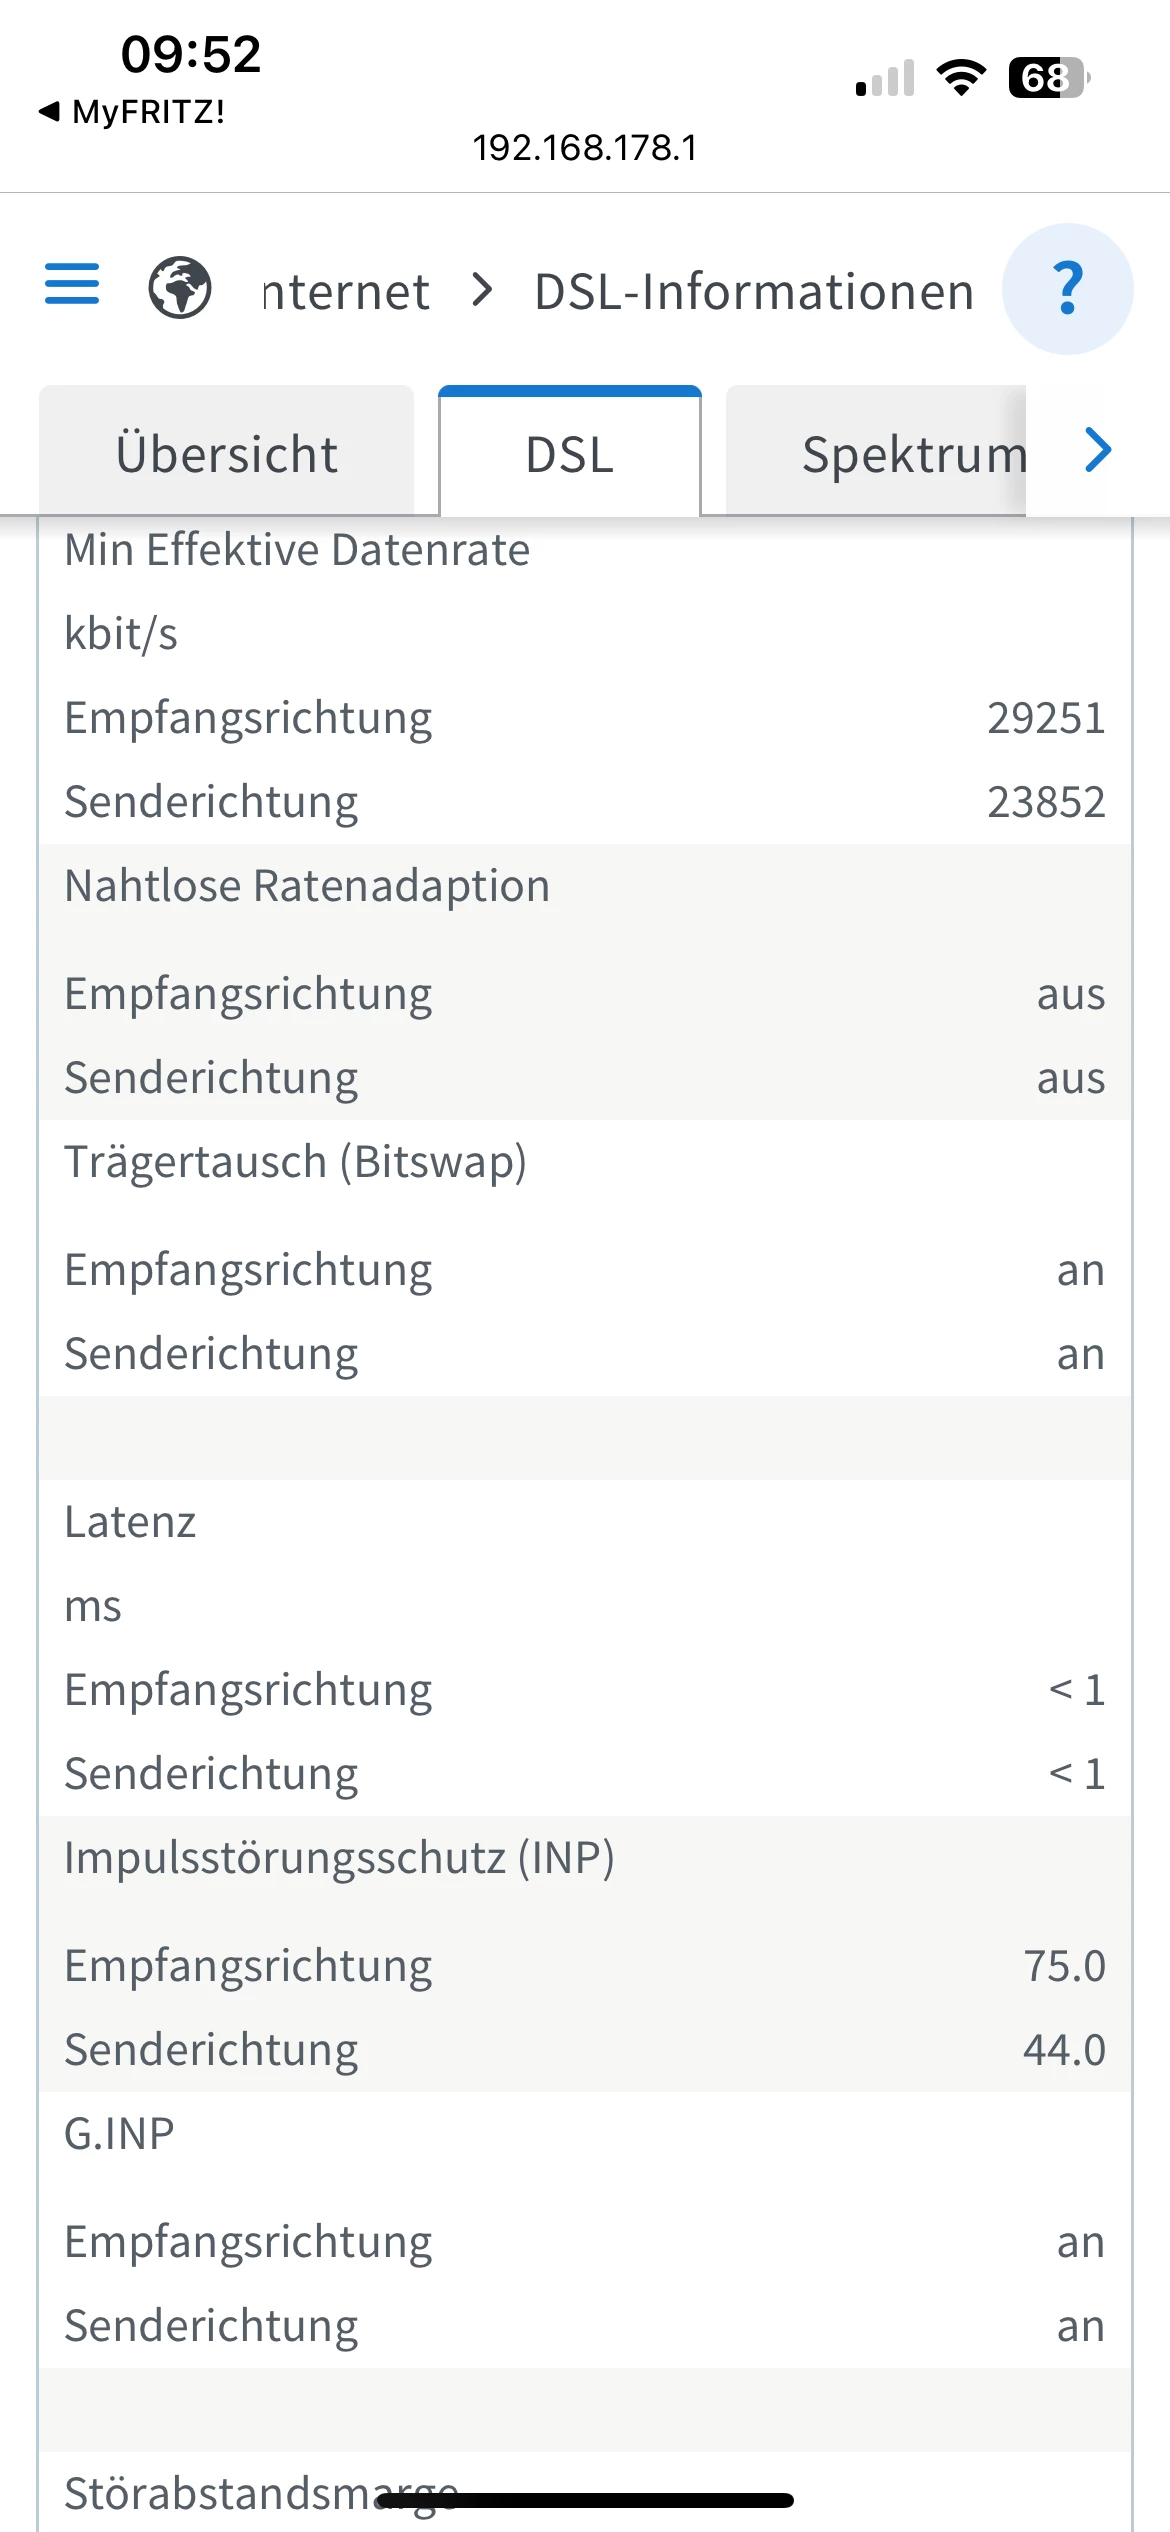1170x2532 pixels.
Task: Tap the Trägertausch (Bitswap) heading
Action: pyautogui.click(x=296, y=1162)
